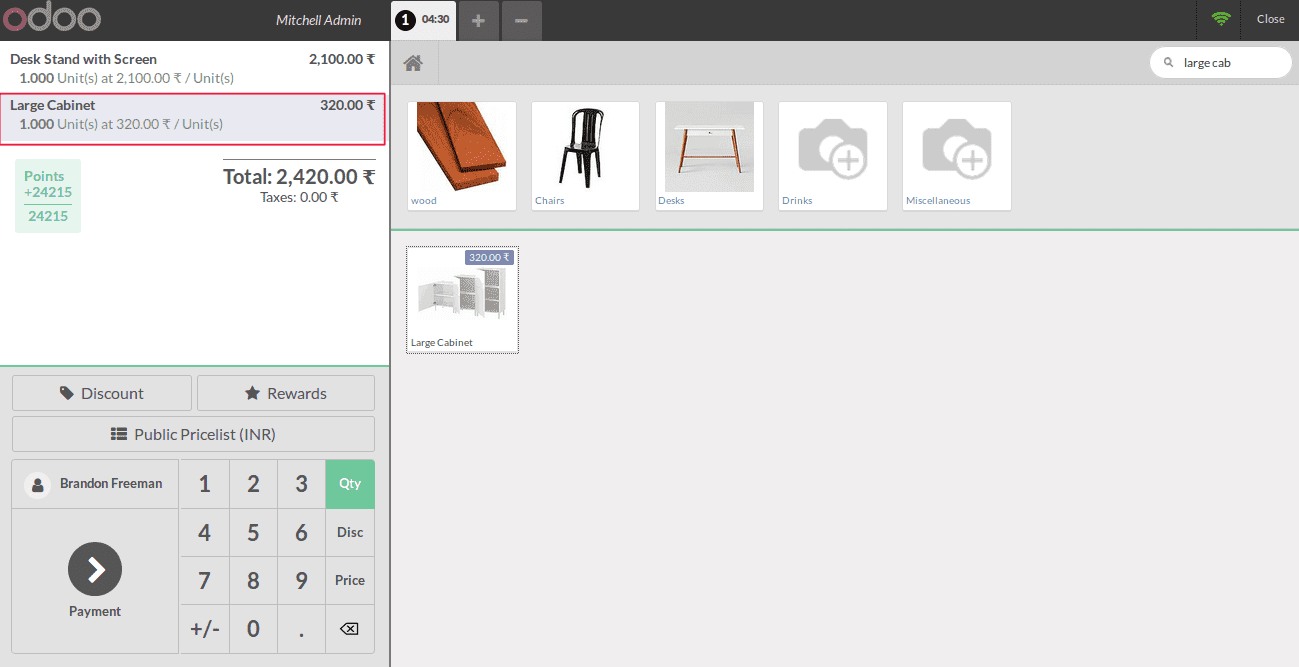Open the Chairs category
Viewport: 1299px width, 667px height.
coord(586,156)
